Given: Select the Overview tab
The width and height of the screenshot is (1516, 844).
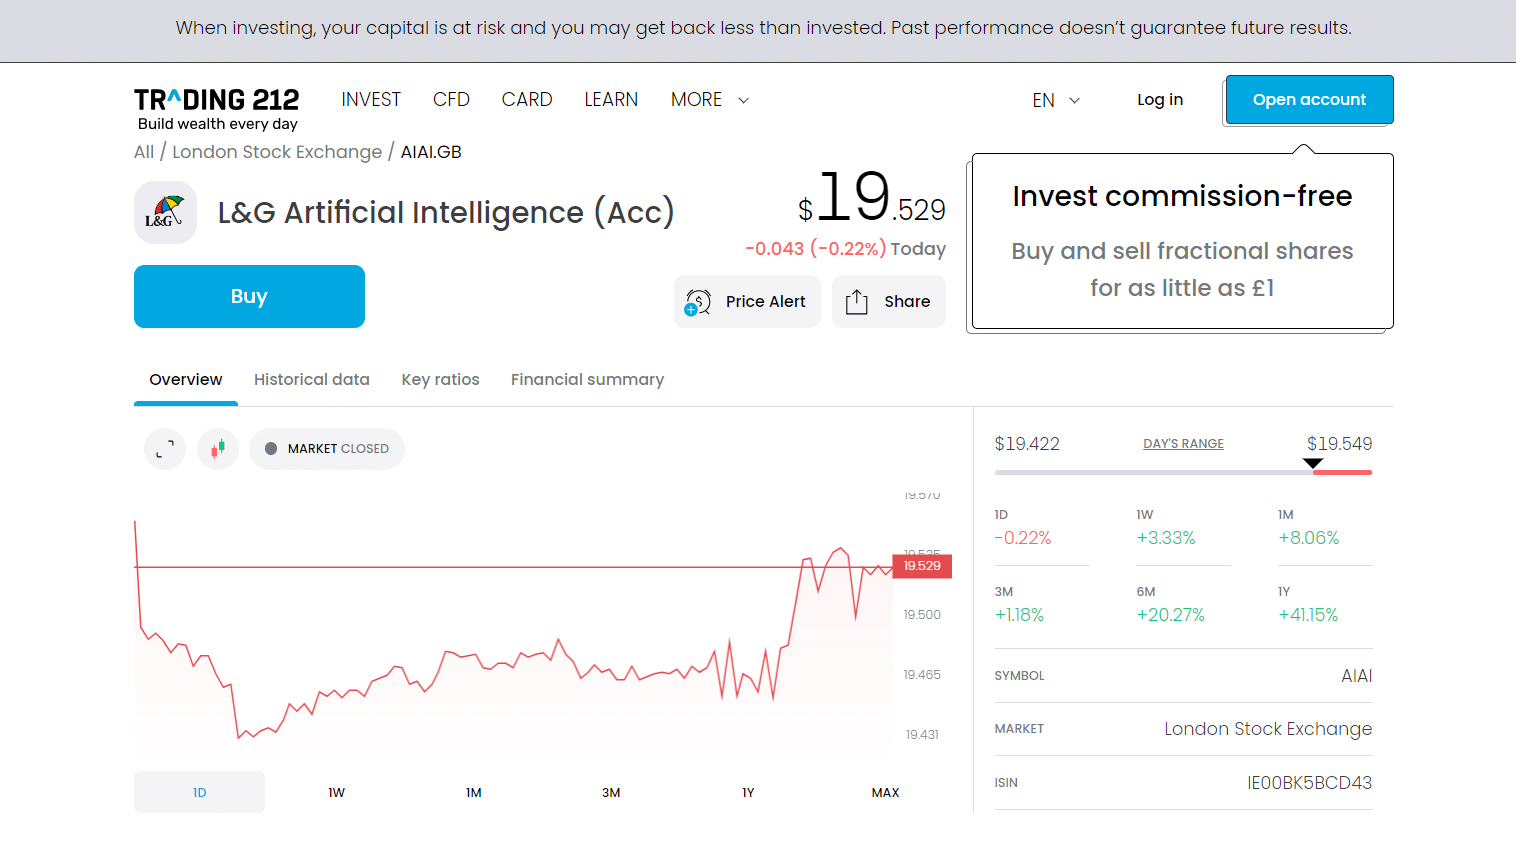Looking at the screenshot, I should coord(186,380).
